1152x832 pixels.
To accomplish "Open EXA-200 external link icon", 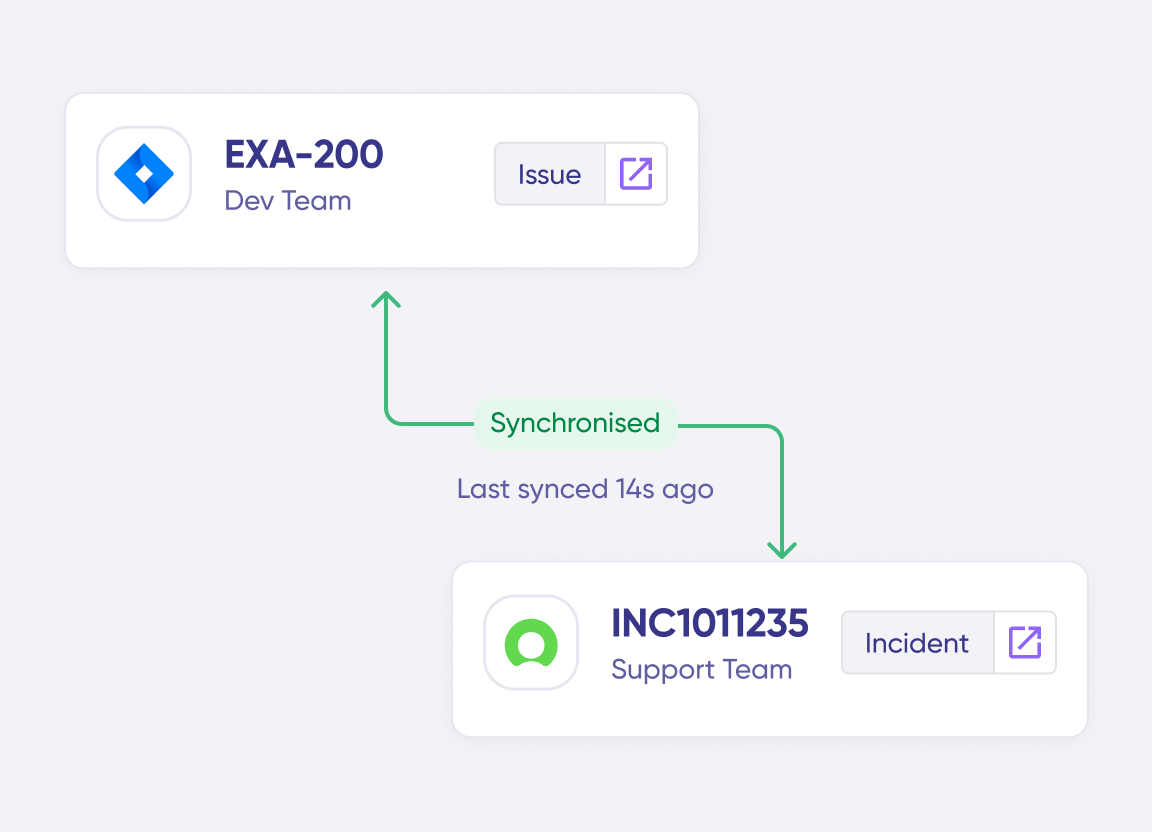I will tap(636, 174).
